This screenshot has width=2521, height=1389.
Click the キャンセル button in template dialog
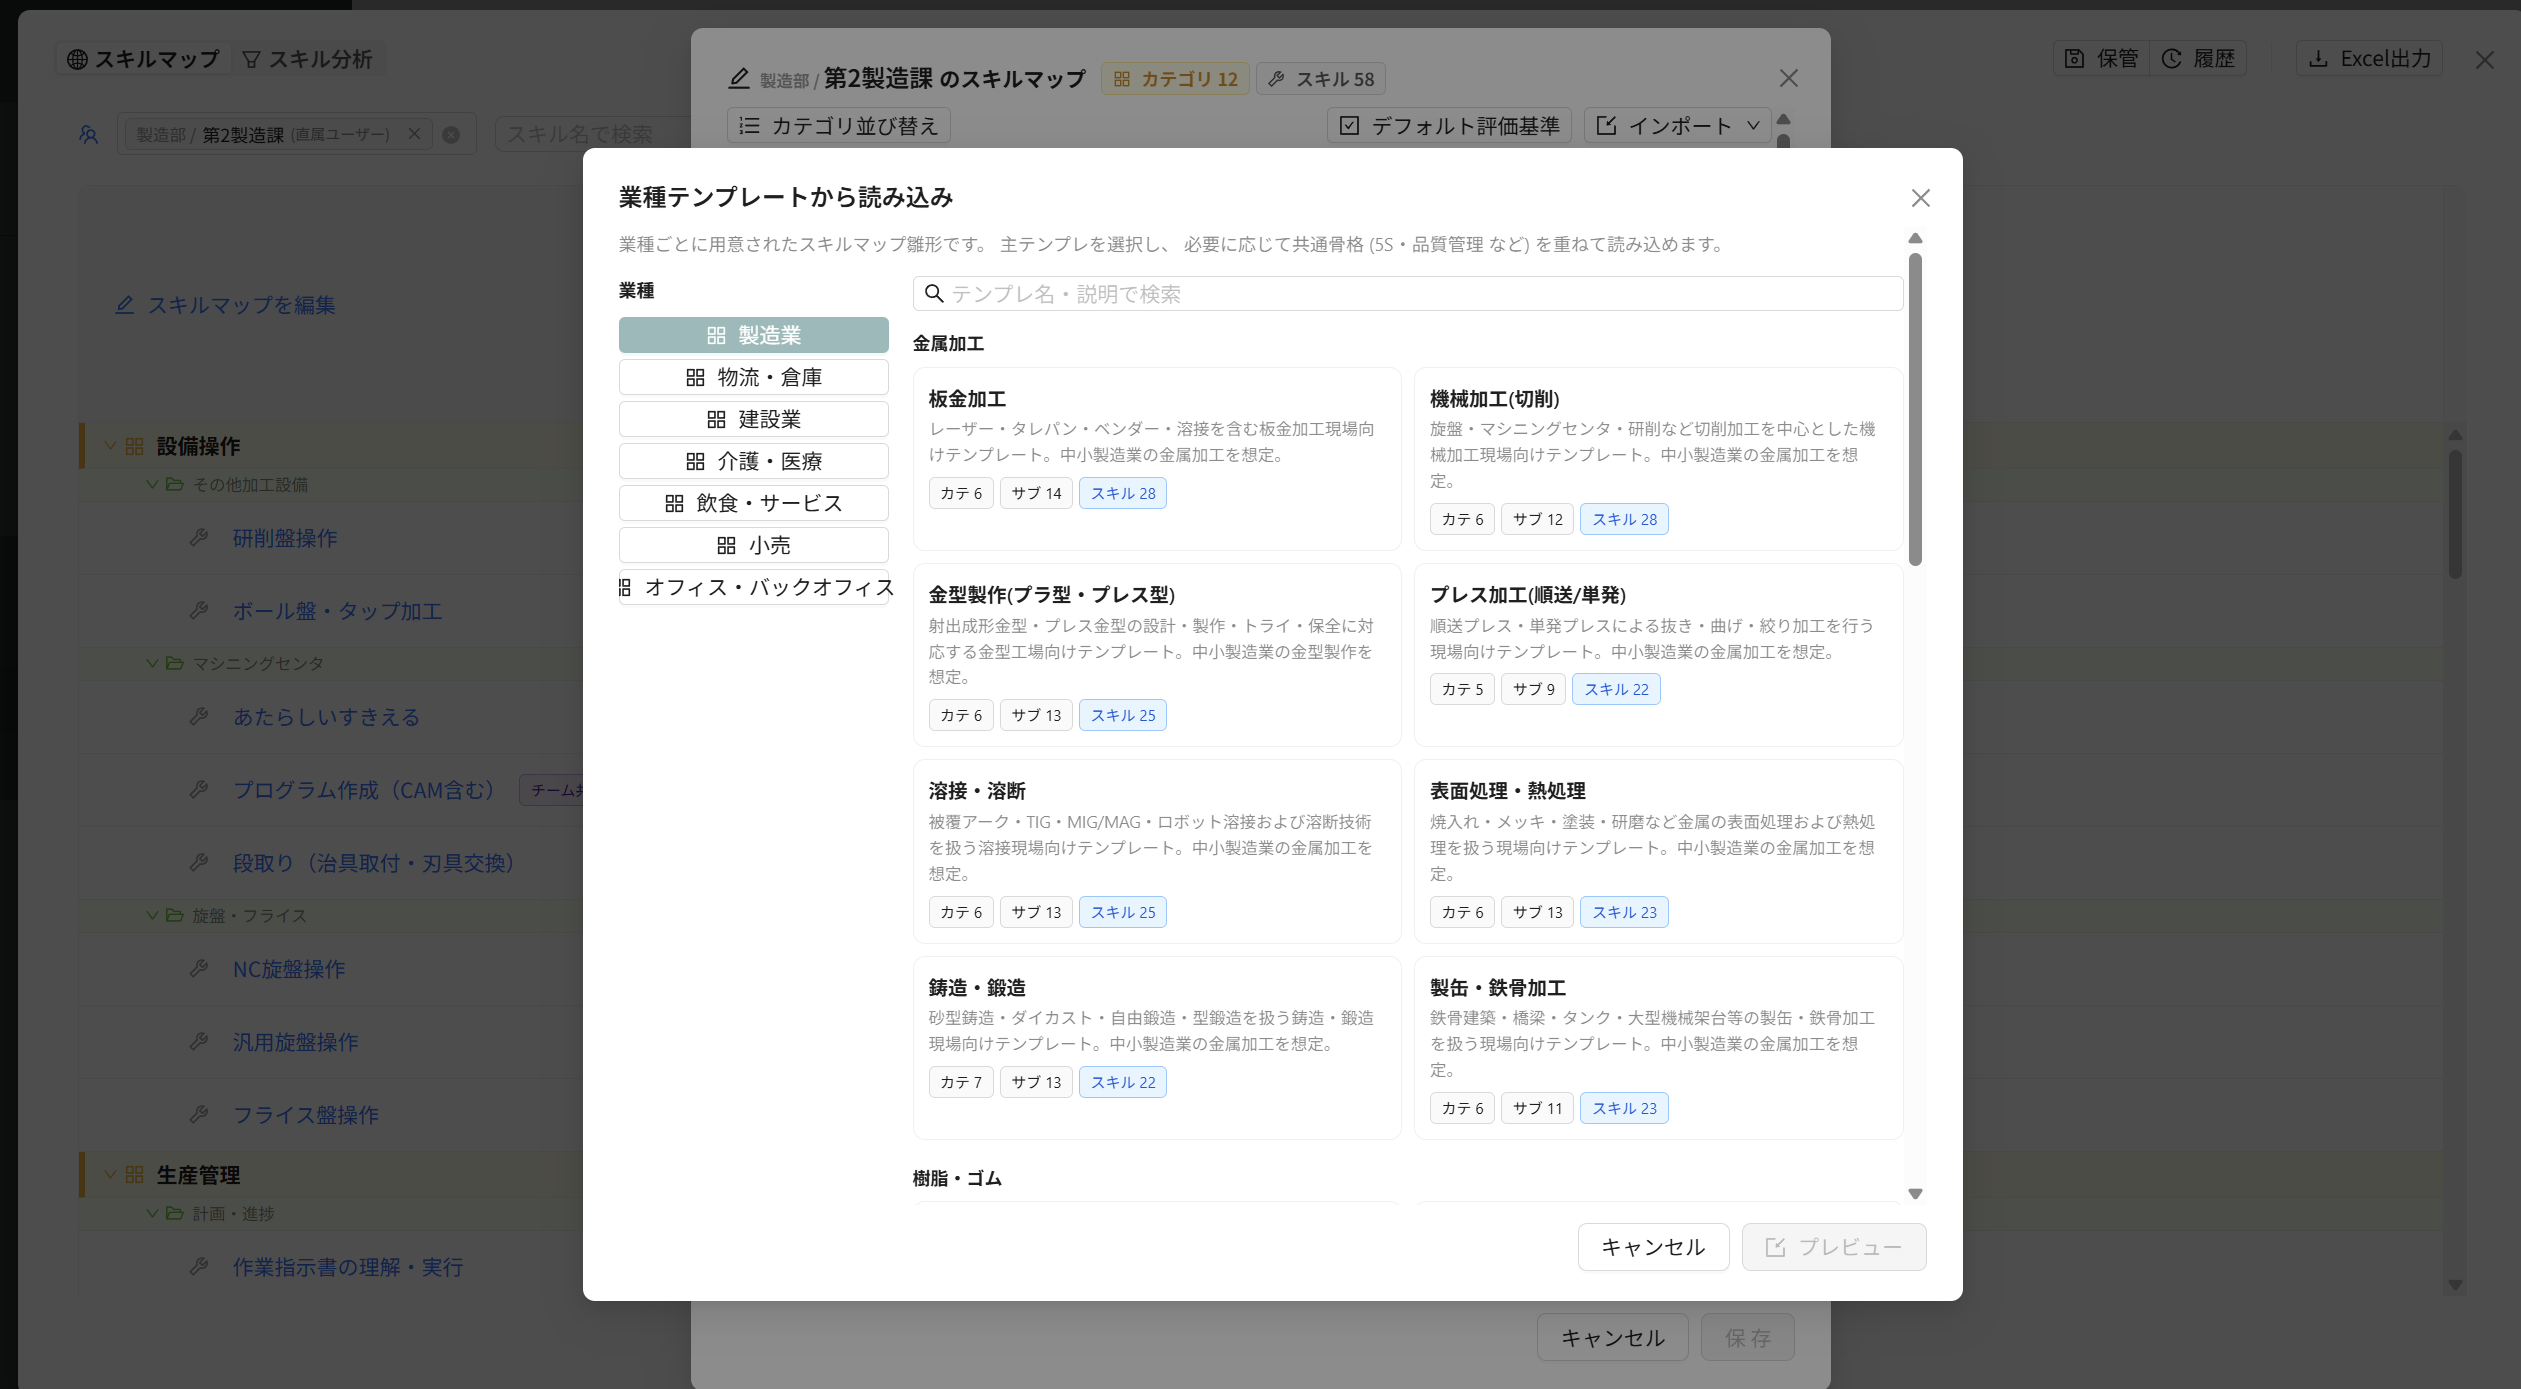(x=1653, y=1247)
